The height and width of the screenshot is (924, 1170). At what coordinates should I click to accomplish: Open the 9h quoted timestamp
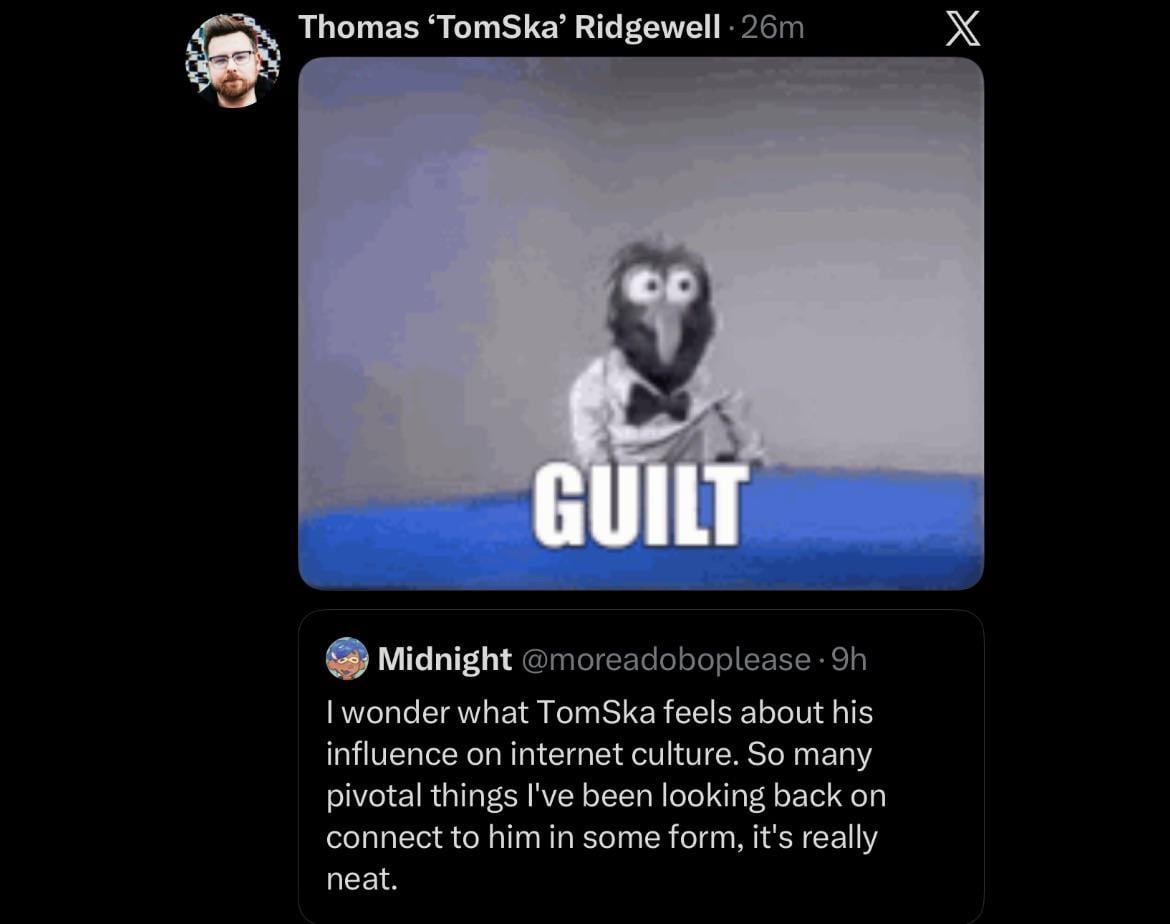click(849, 659)
